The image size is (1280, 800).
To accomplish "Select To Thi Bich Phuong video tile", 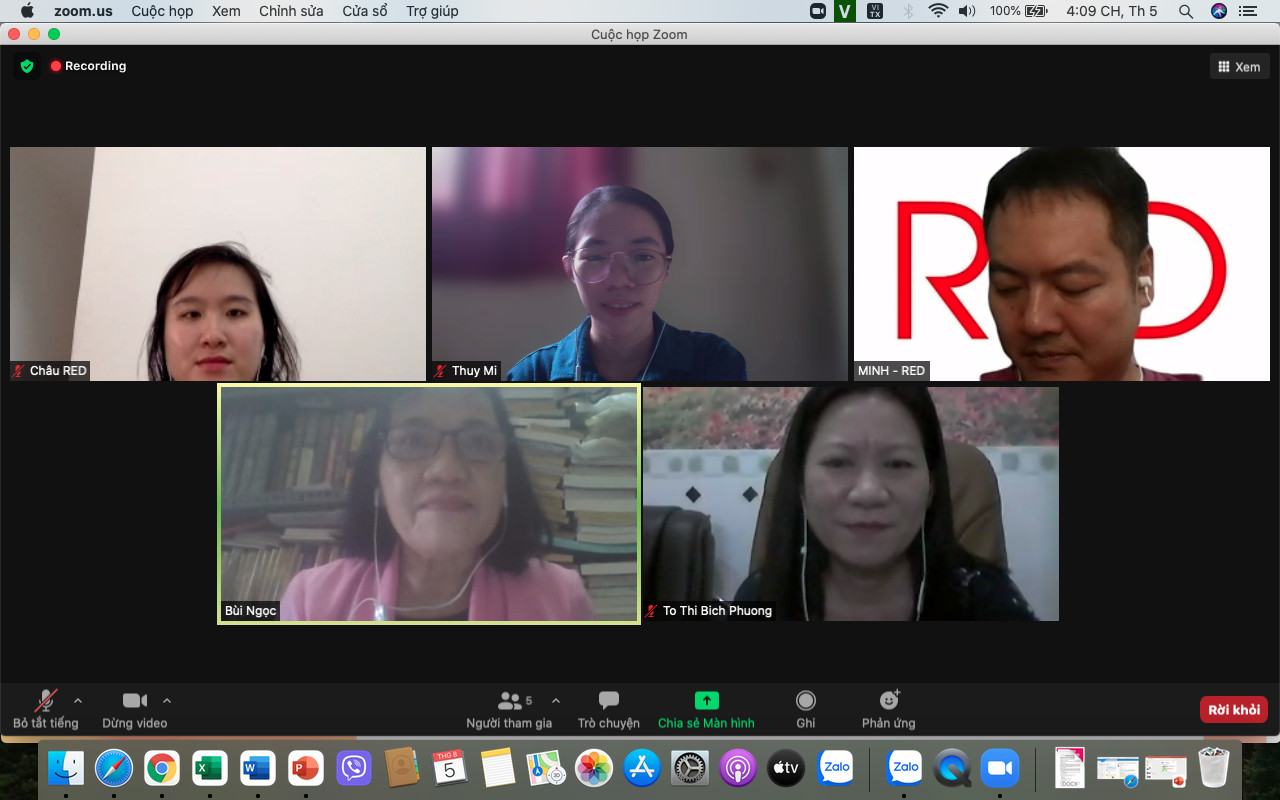I will [x=851, y=504].
